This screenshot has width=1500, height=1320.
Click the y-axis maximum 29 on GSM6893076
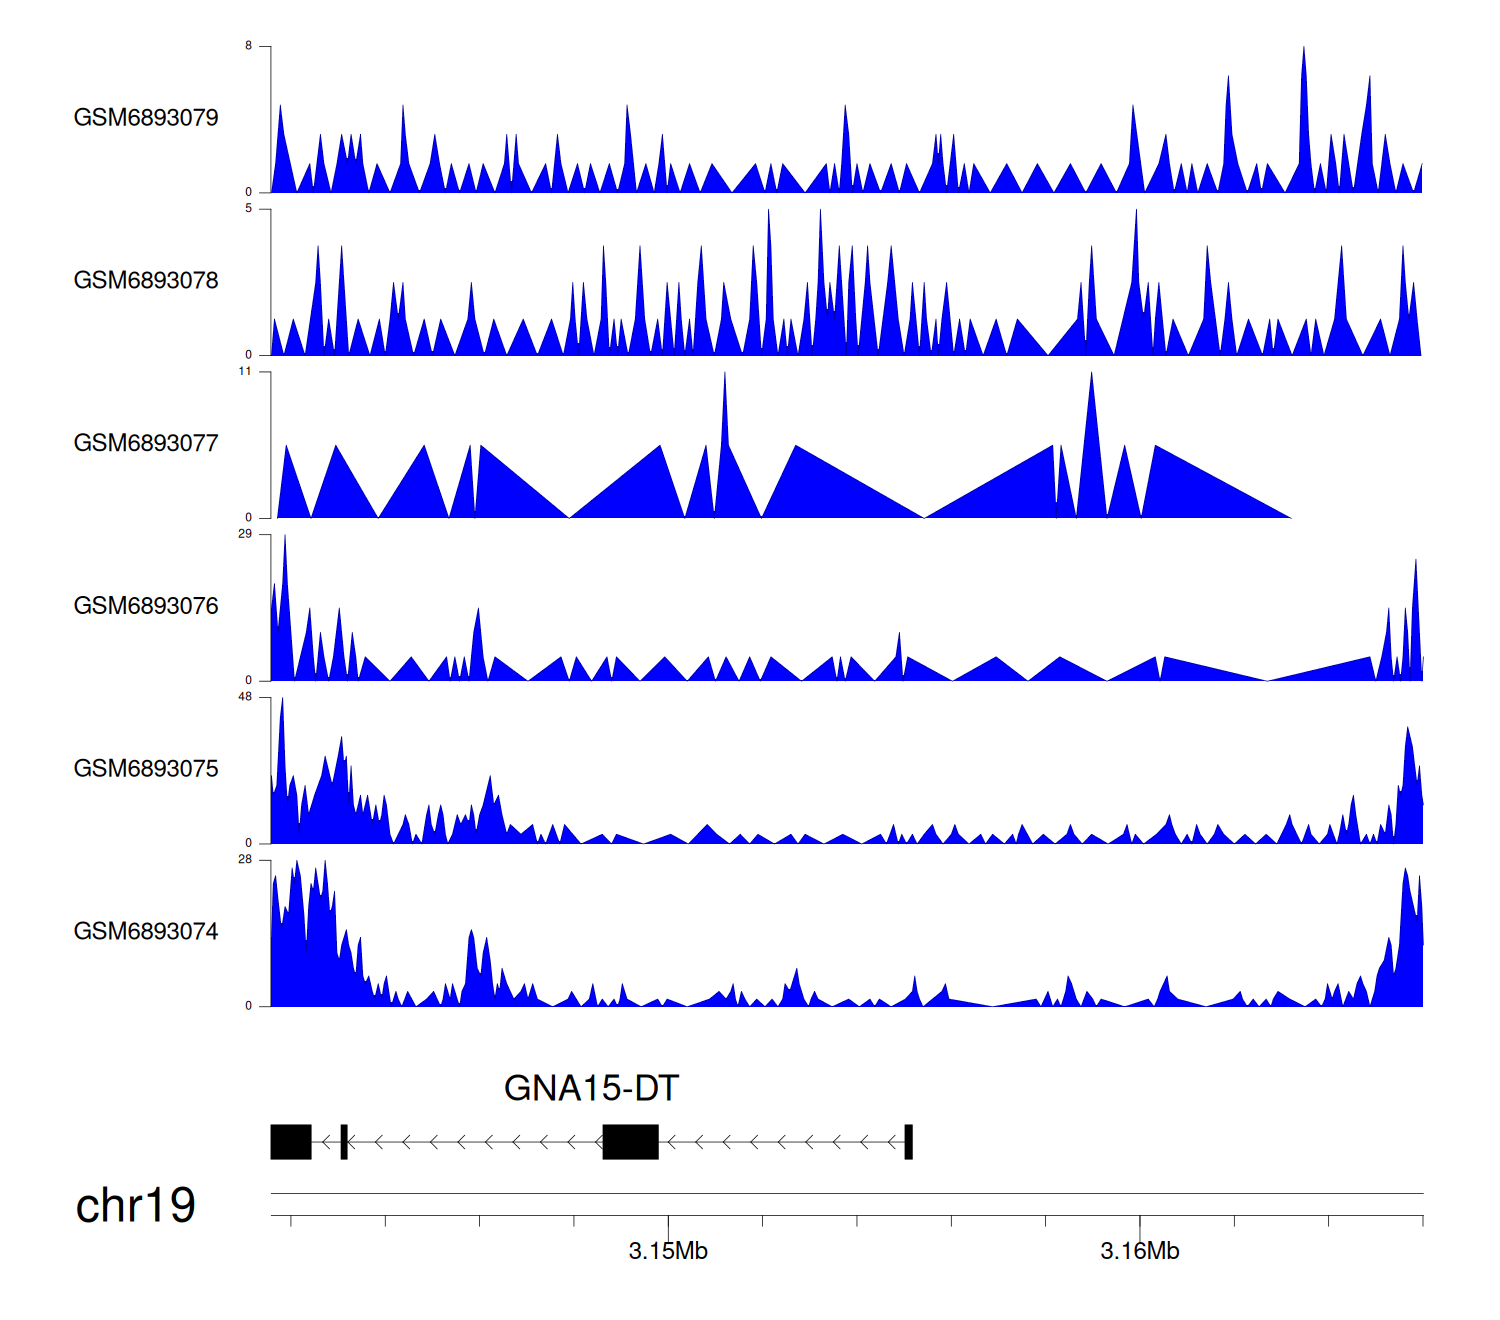(245, 534)
